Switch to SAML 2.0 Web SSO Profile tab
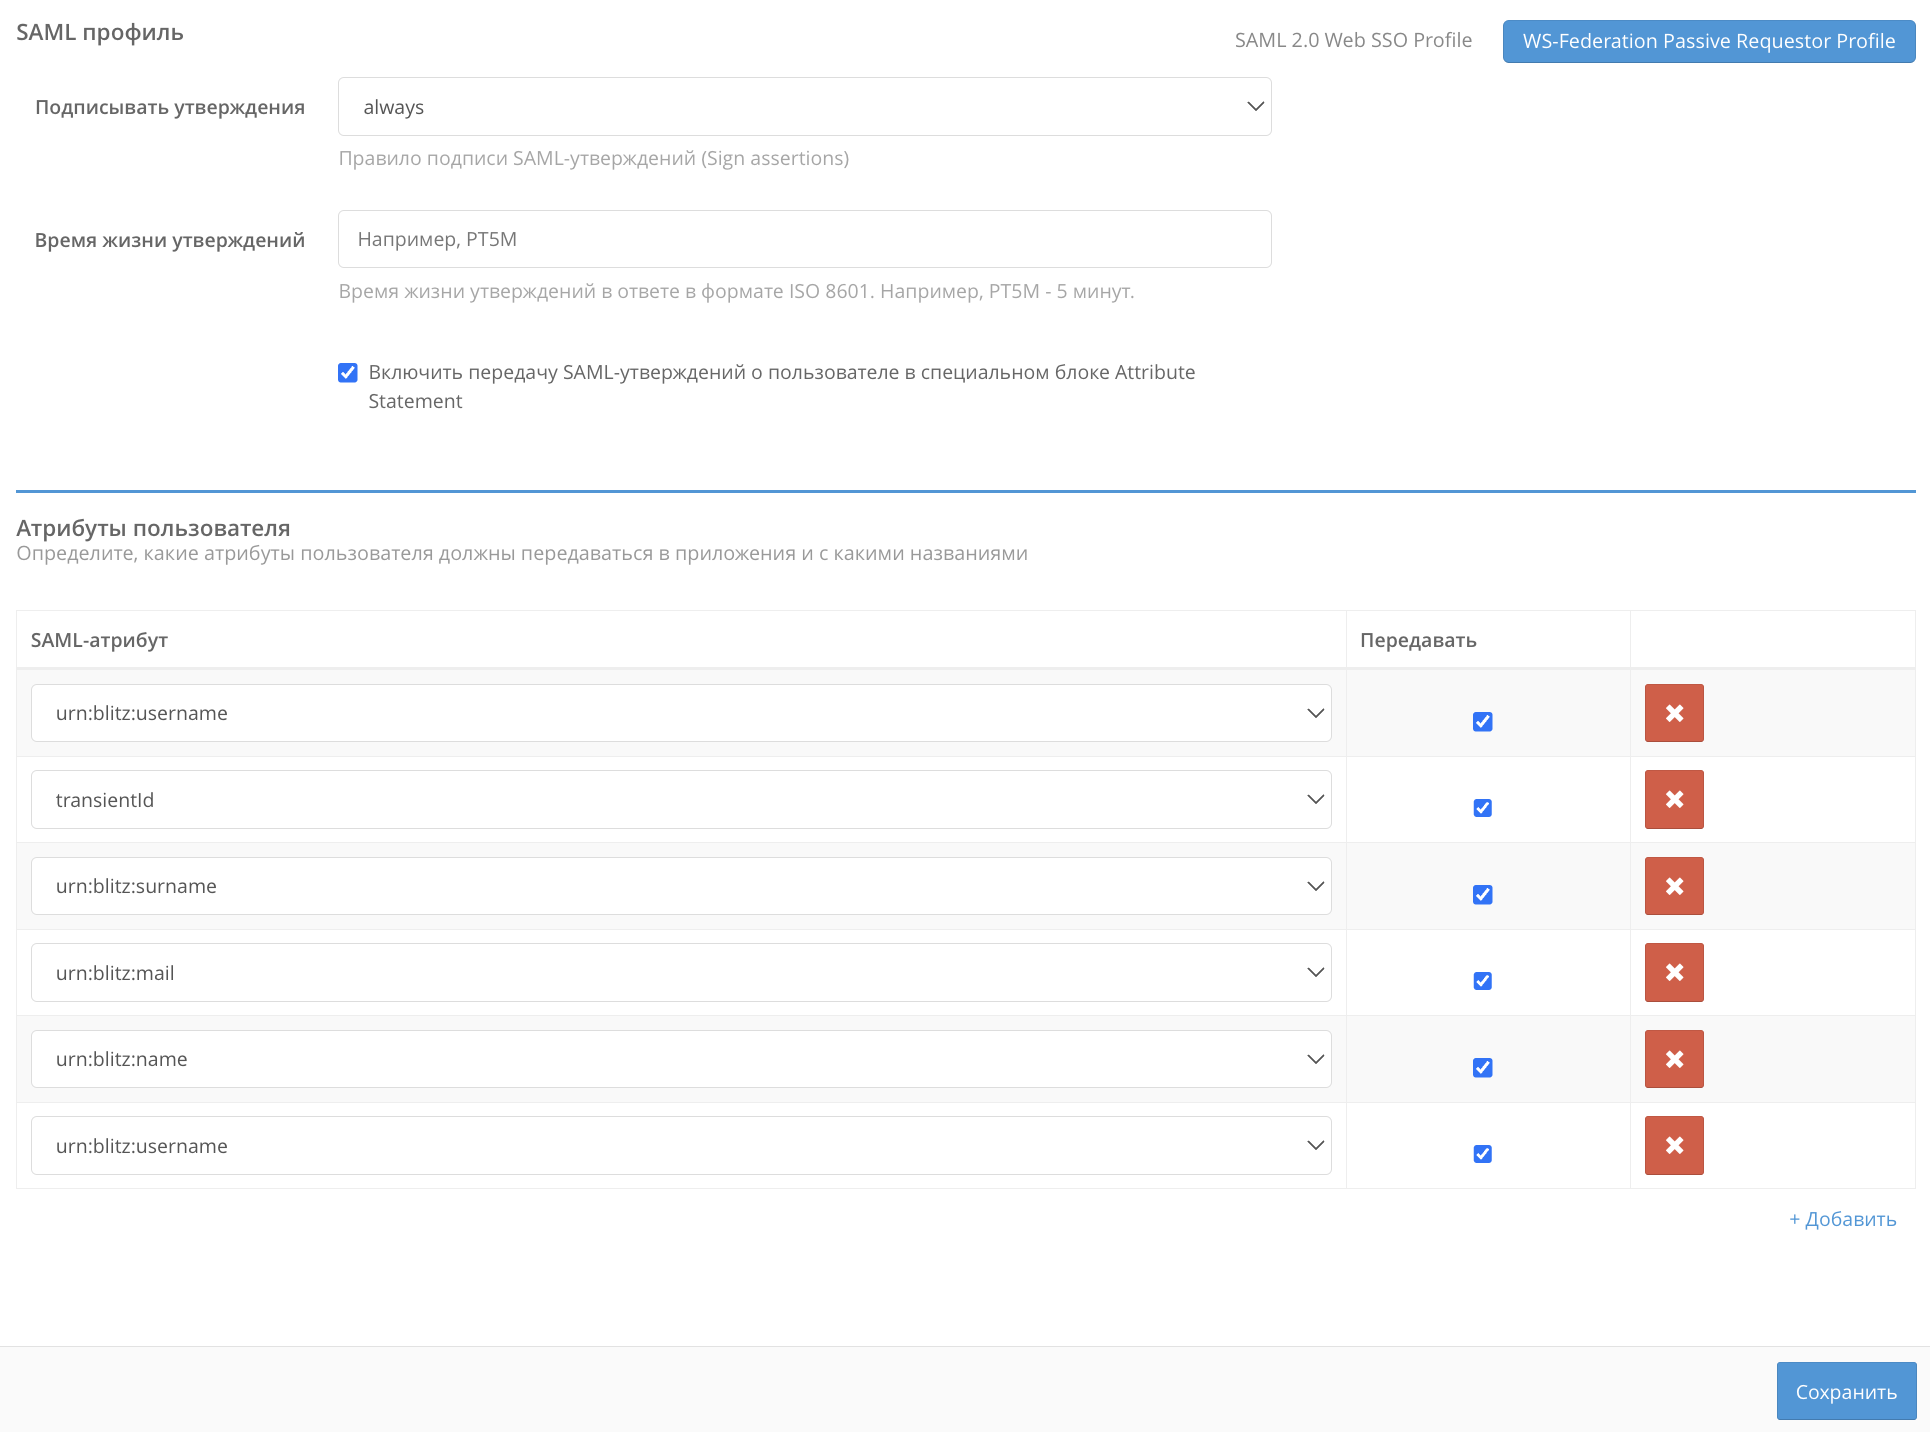The image size is (1930, 1432). tap(1352, 41)
